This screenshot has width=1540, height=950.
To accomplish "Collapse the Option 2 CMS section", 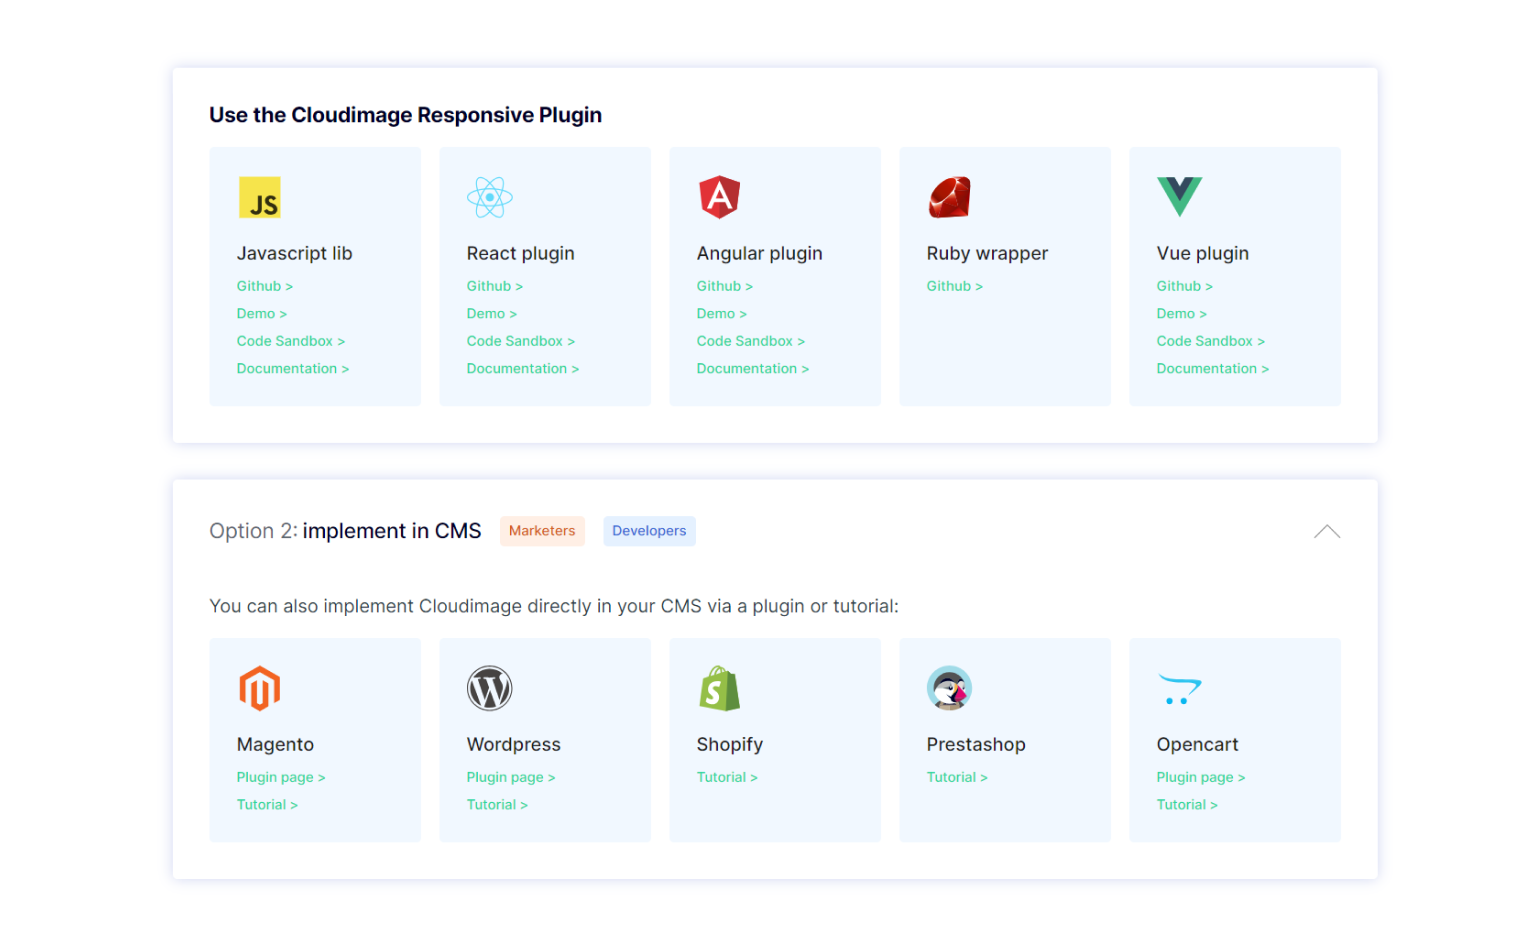I will 1327,531.
